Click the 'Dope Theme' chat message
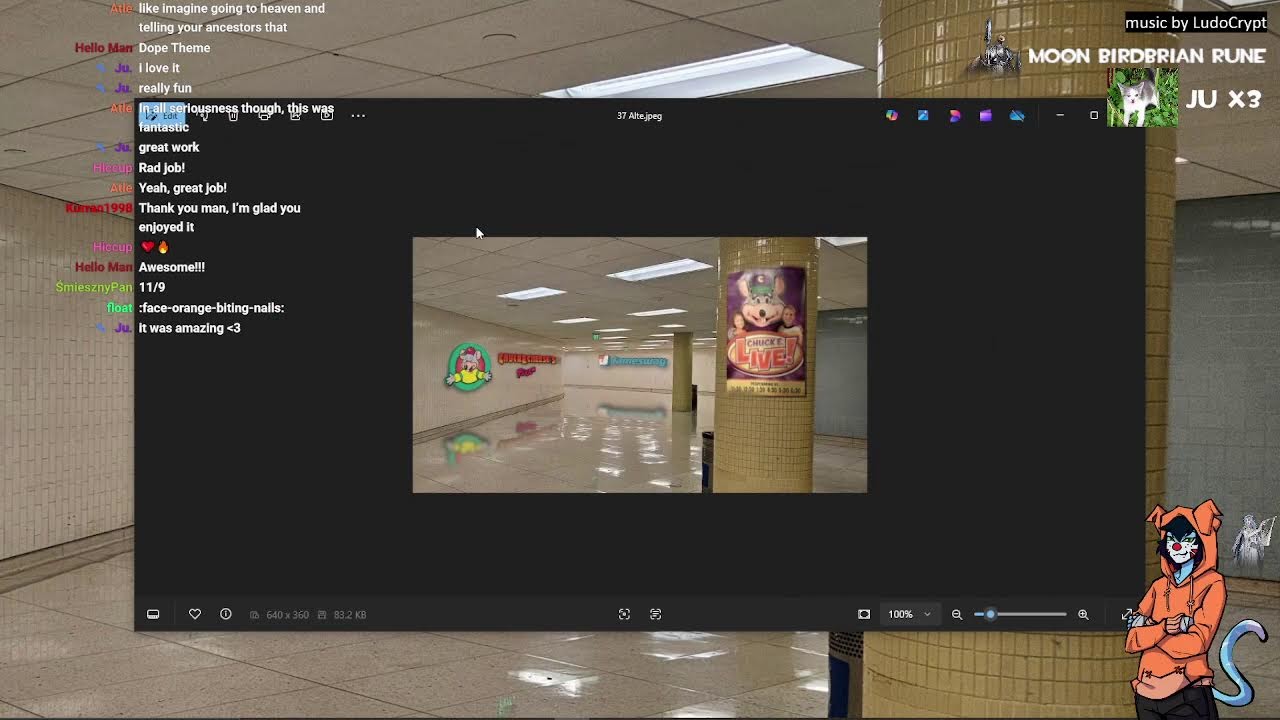Image resolution: width=1280 pixels, height=720 pixels. pyautogui.click(x=174, y=48)
